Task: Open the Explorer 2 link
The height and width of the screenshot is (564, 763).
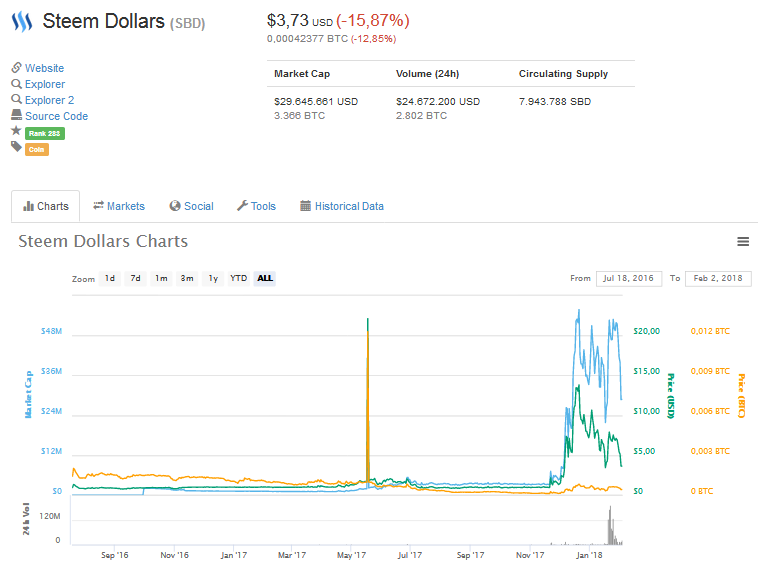Action: [x=50, y=100]
